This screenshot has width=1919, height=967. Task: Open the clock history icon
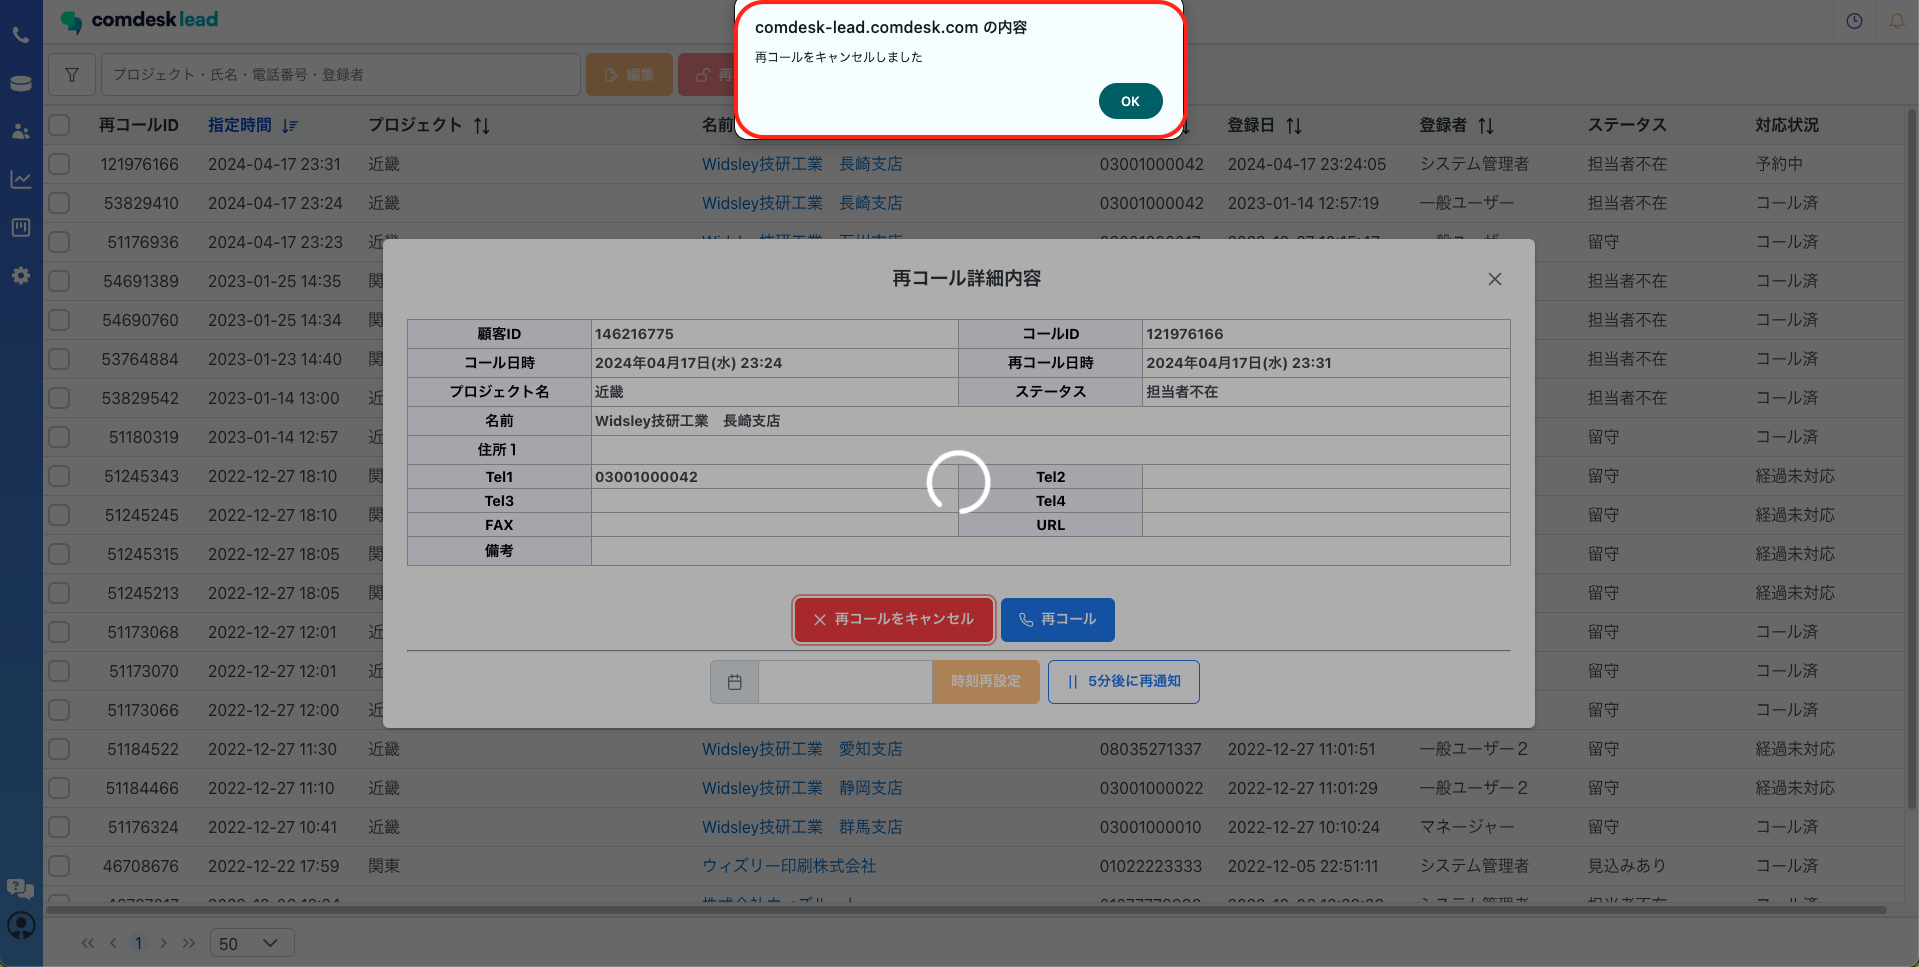(1854, 21)
